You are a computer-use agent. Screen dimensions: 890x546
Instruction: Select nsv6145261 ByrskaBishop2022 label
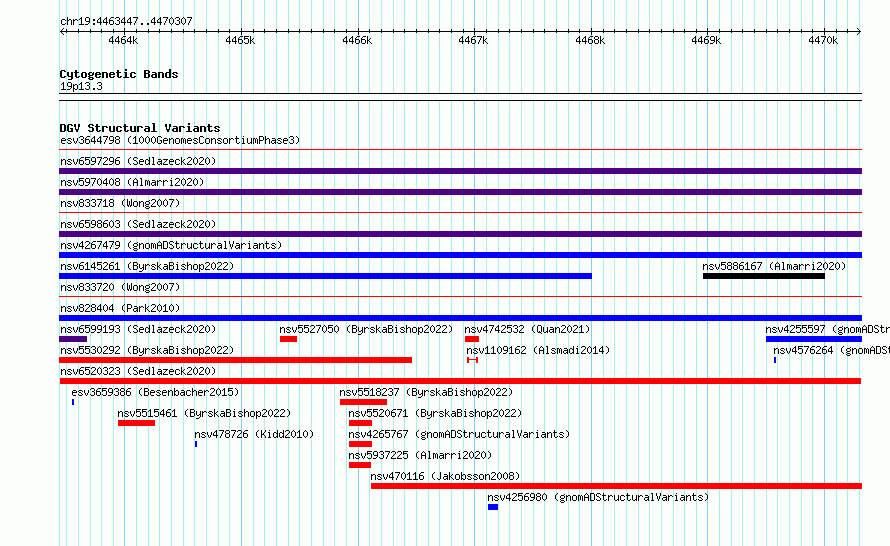147,266
